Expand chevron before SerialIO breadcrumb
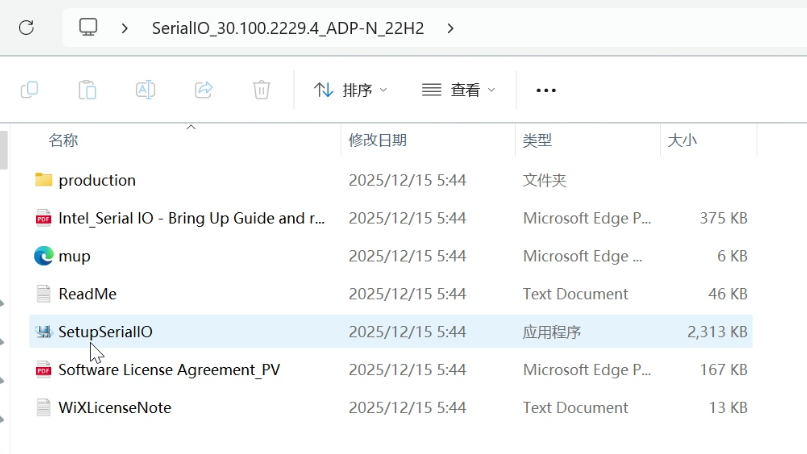Image resolution: width=807 pixels, height=454 pixels. click(125, 28)
